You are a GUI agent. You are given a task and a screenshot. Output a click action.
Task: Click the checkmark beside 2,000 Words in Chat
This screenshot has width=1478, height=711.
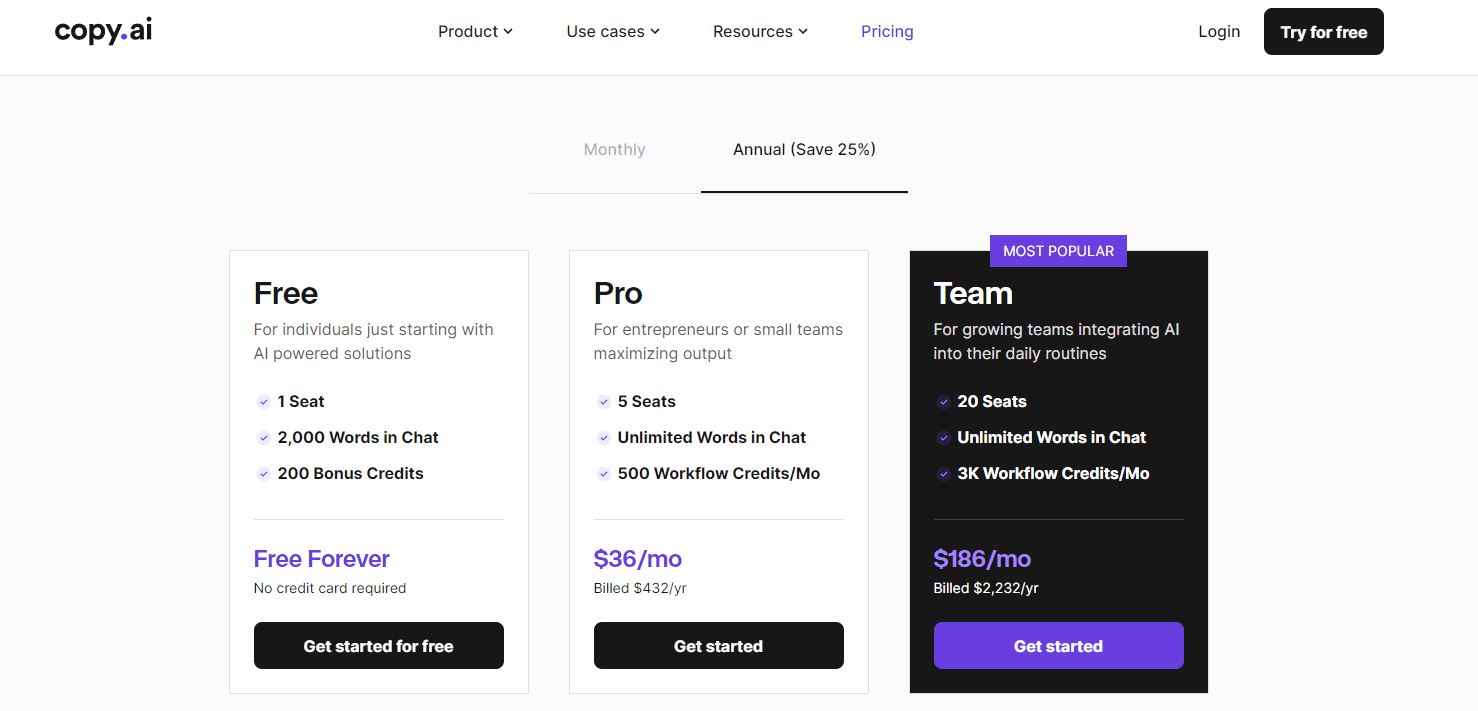[263, 437]
